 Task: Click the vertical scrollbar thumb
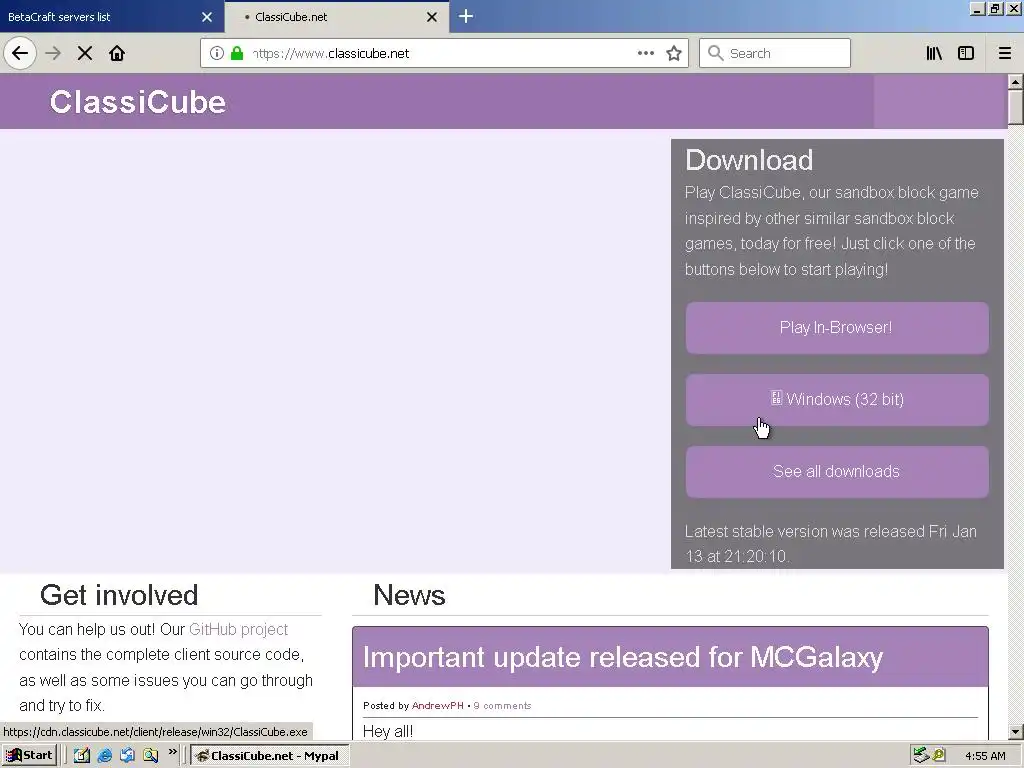(1015, 107)
